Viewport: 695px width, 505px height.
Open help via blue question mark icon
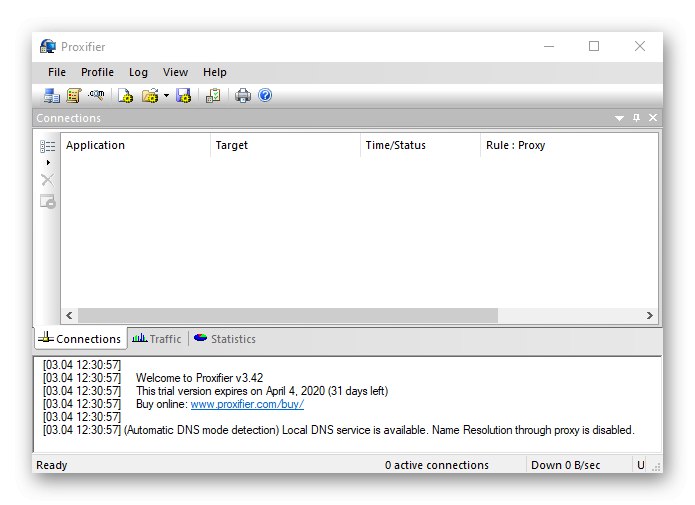(265, 95)
